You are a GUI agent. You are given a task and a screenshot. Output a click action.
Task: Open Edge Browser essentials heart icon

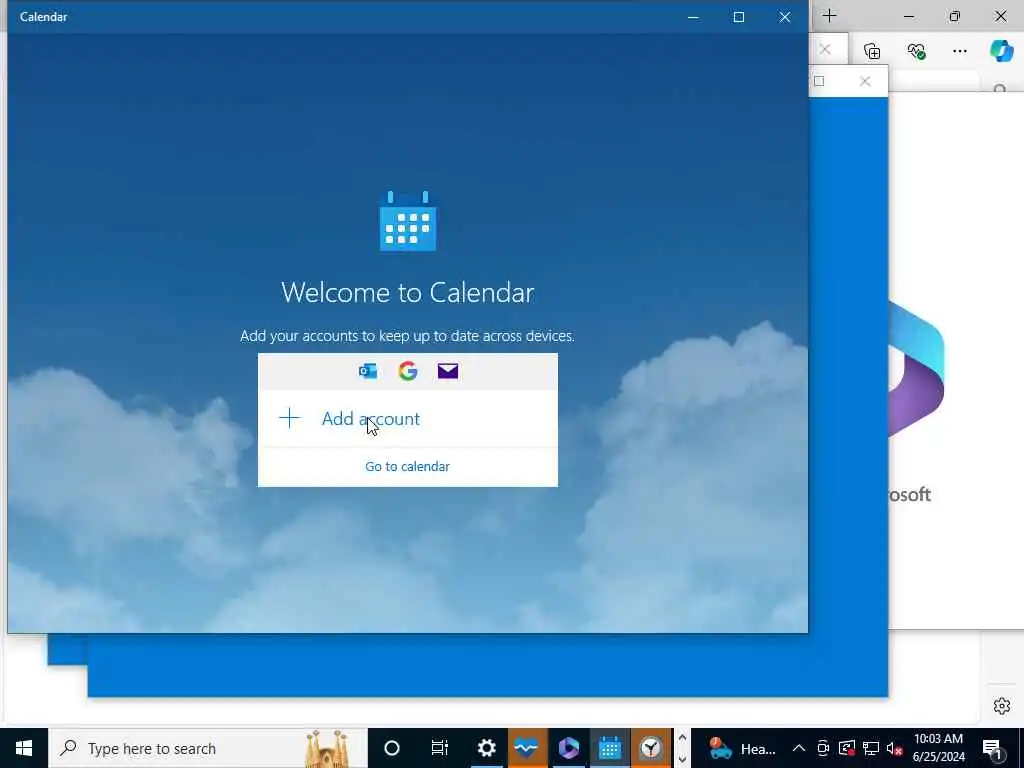(x=916, y=51)
